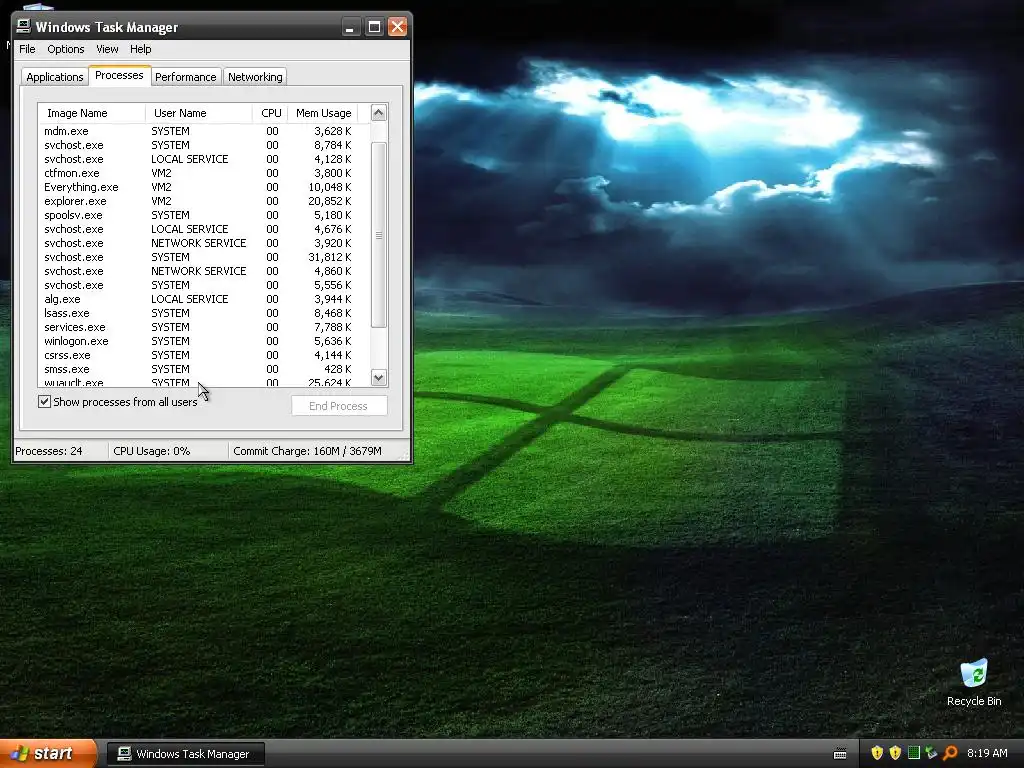Select the spoolsv.exe process
Image resolution: width=1024 pixels, height=768 pixels.
[204, 215]
